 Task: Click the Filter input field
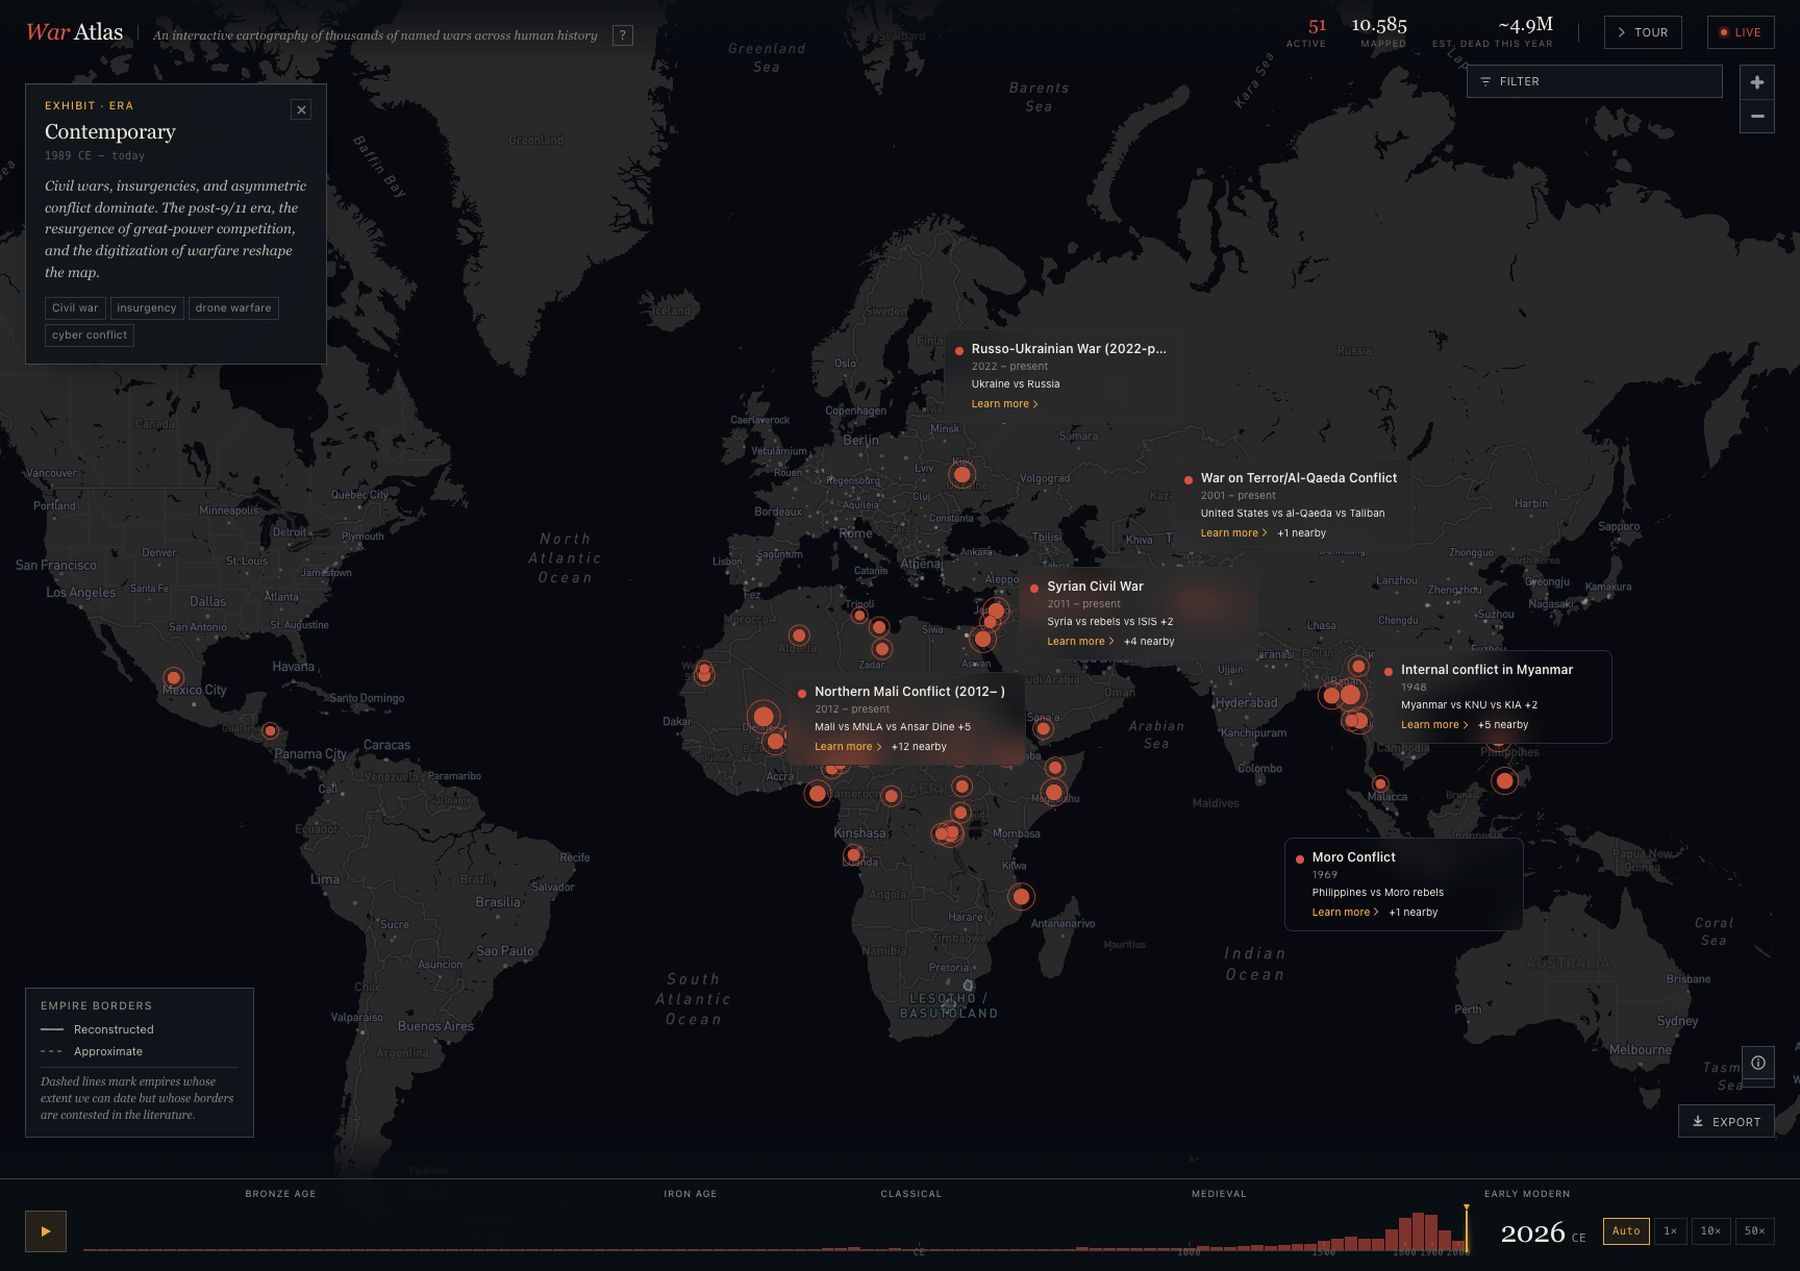coord(1594,81)
